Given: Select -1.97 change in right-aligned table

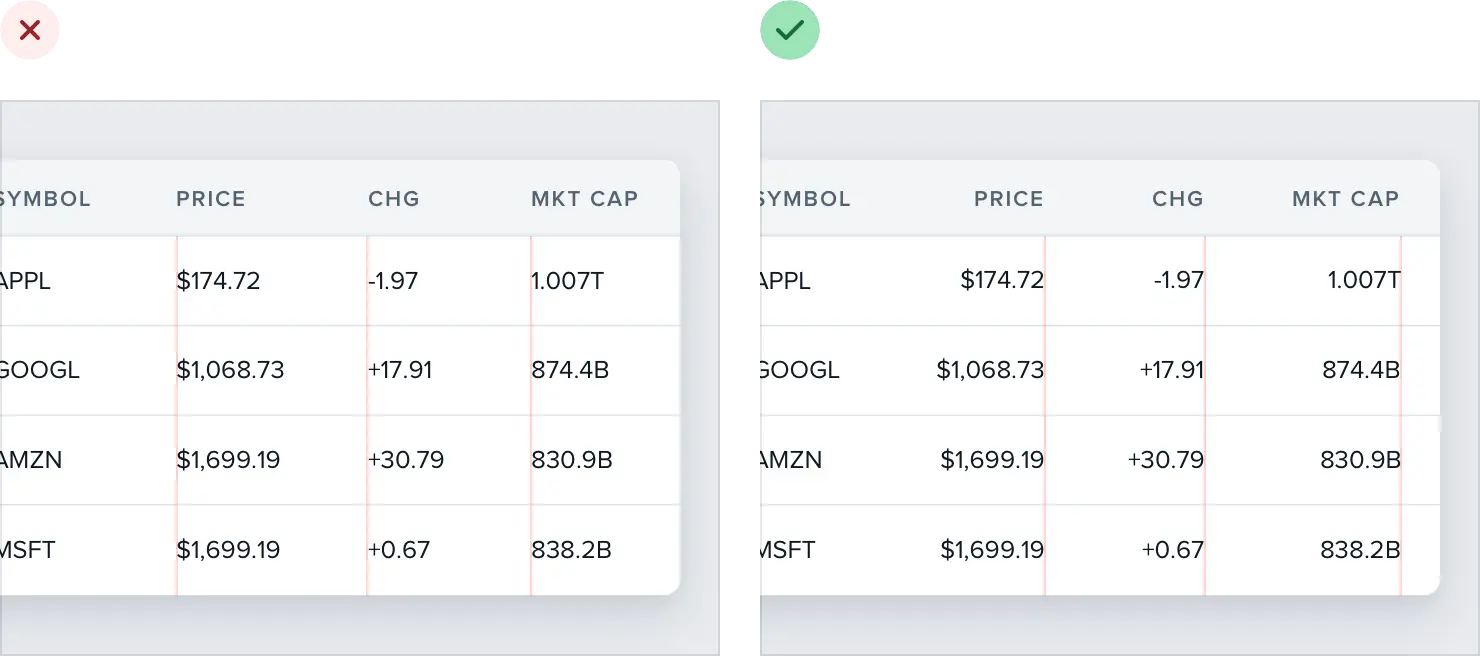Looking at the screenshot, I should (1178, 281).
